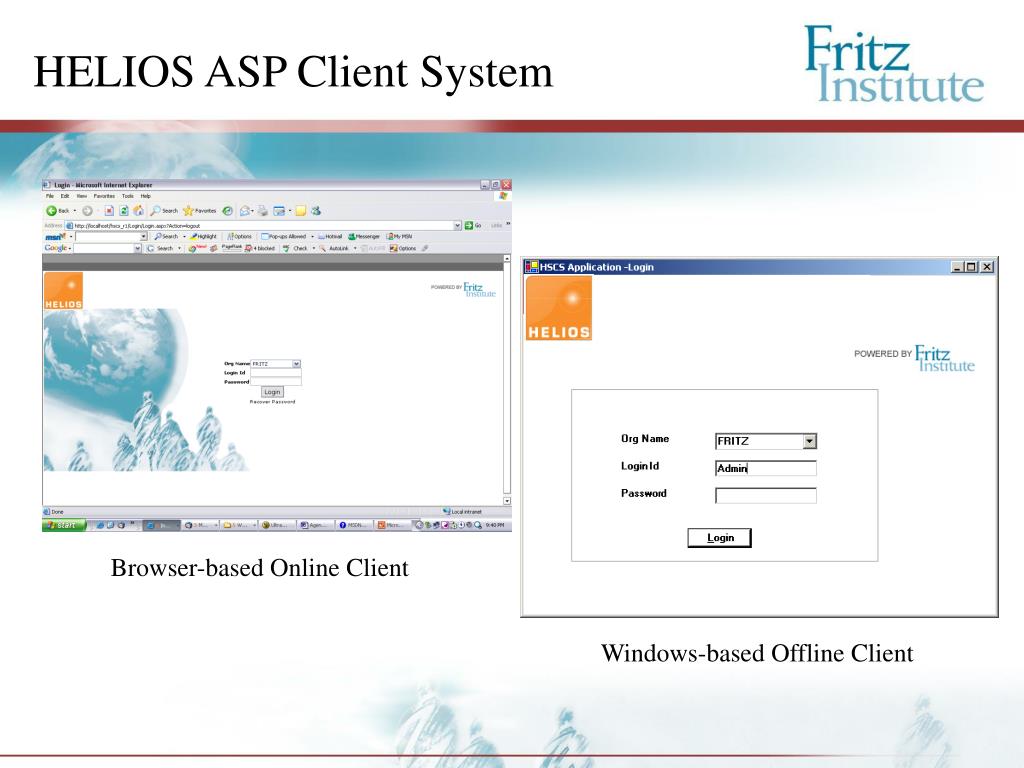The width and height of the screenshot is (1024, 768).
Task: Click the Pop-ups Allowed toggle on MSN toolbar
Action: 283,236
